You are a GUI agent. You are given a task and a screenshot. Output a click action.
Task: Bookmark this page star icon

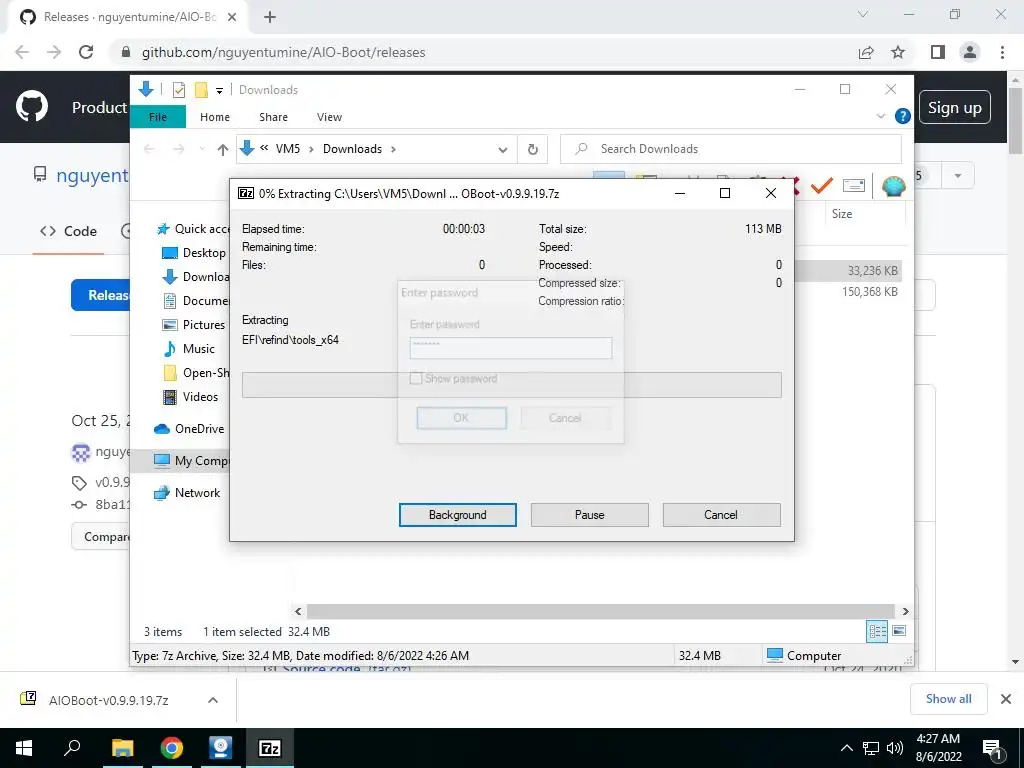point(898,52)
